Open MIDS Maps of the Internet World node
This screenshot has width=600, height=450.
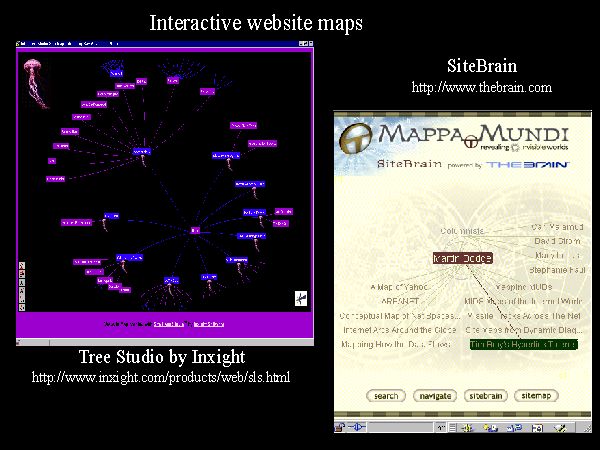(x=523, y=301)
